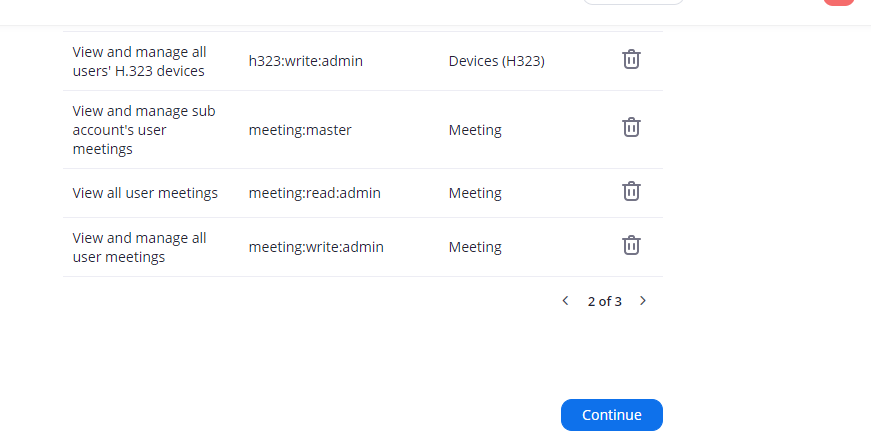Viewport: 871px width, 447px height.
Task: Delete the meeting:master scope
Action: point(631,128)
